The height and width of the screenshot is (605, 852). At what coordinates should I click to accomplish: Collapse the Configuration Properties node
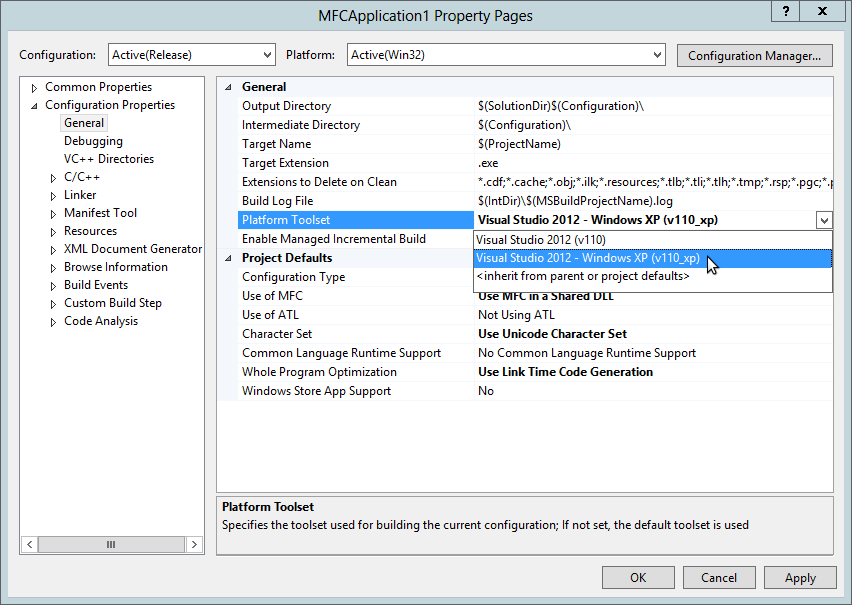[x=33, y=104]
